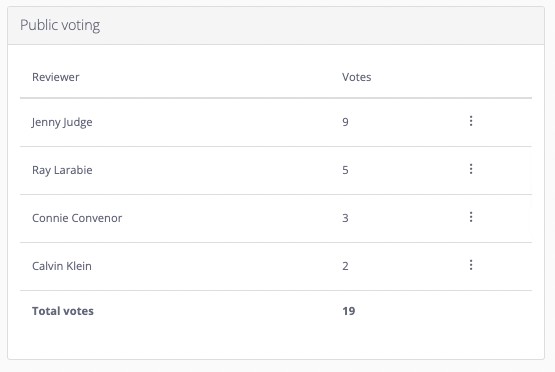Screen dimensions: 555x372
Task: Select Calvin Klein's vote count of 2
Action: (x=345, y=266)
